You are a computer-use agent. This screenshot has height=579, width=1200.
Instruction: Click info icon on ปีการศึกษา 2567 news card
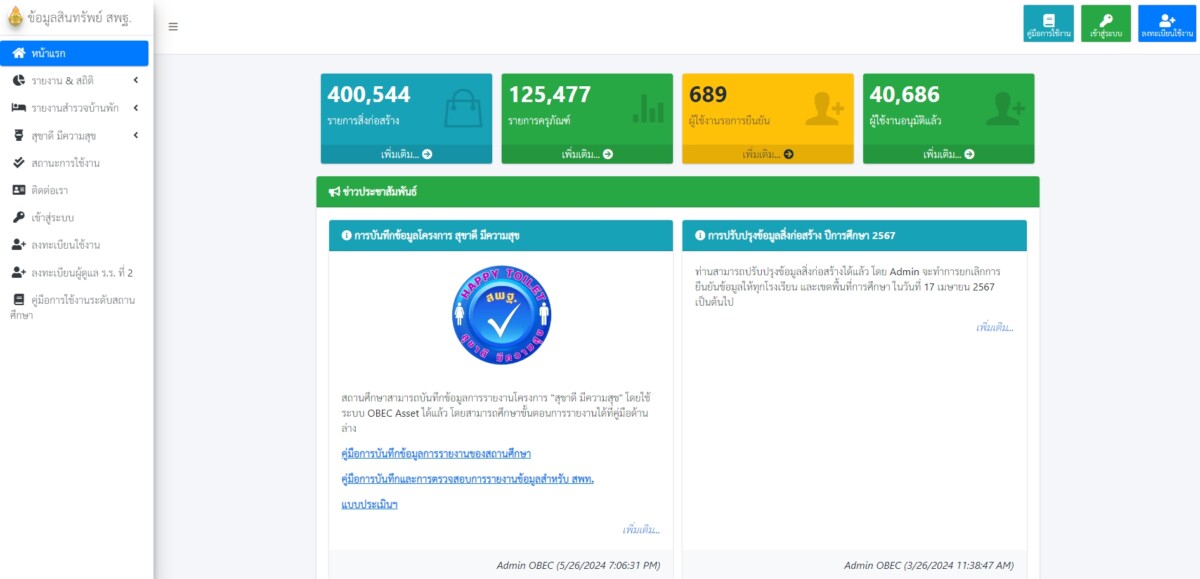tap(700, 236)
